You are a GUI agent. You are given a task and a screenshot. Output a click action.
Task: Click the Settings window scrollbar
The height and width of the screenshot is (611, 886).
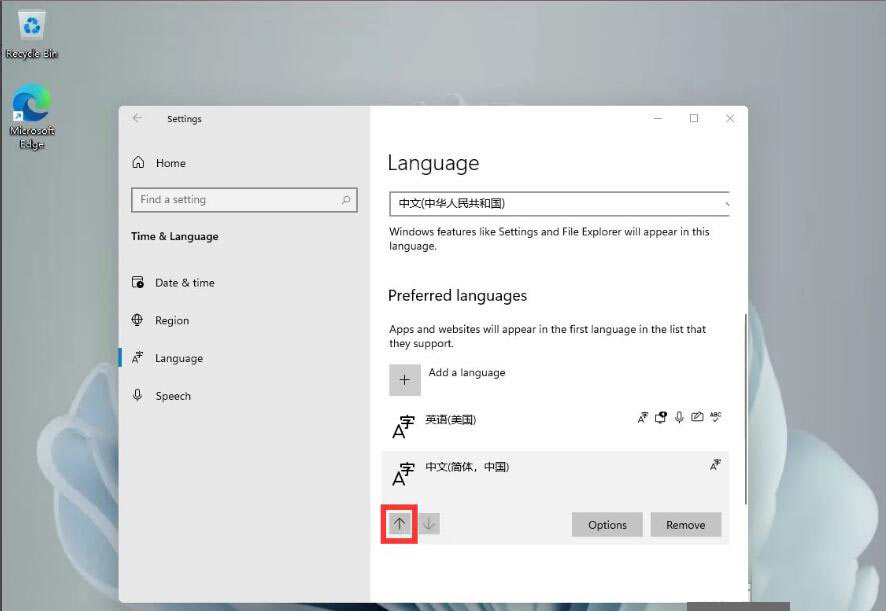coord(746,409)
